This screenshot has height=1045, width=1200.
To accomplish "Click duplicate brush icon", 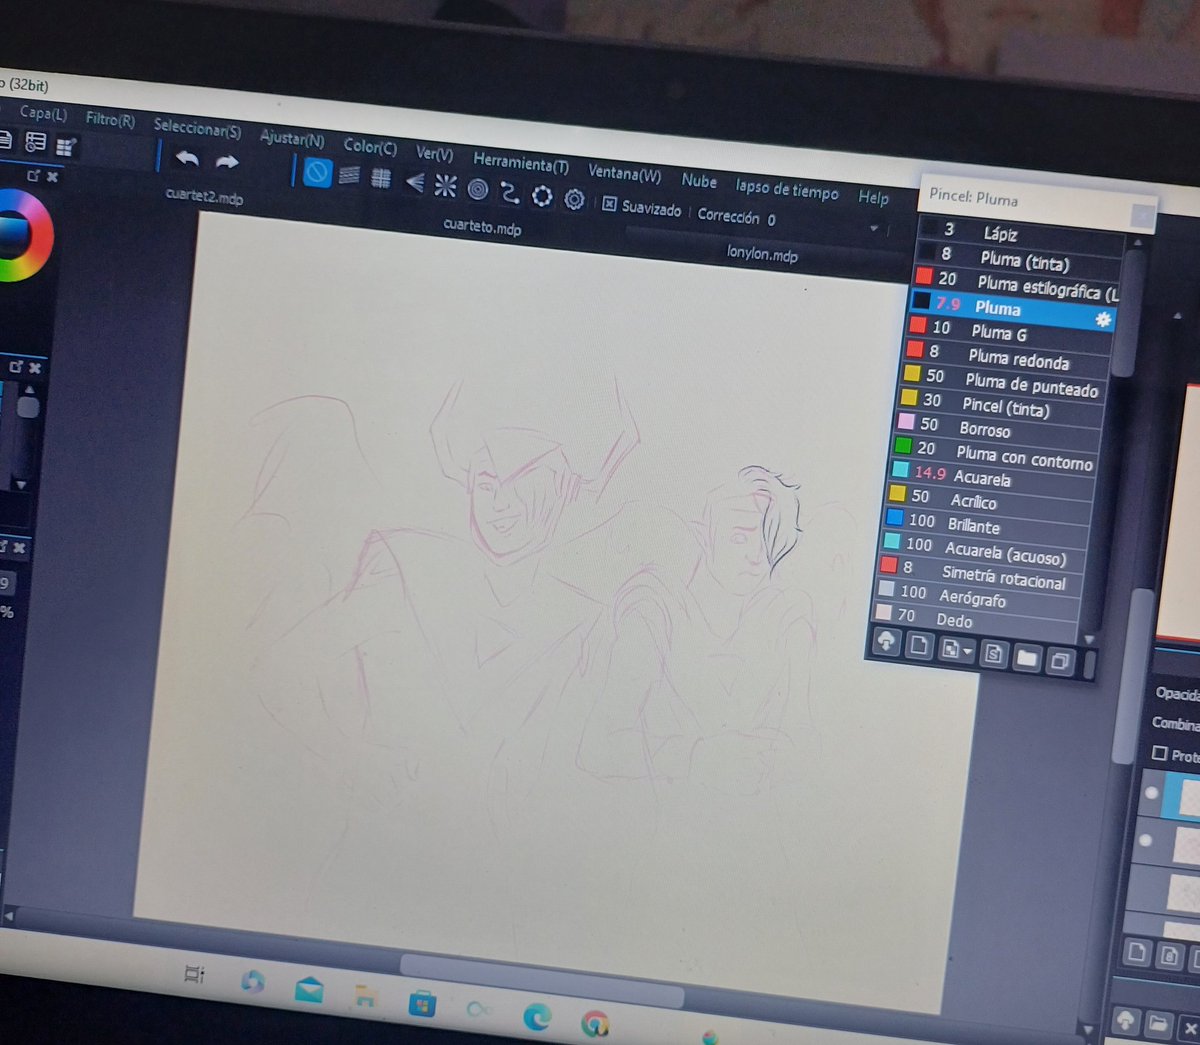I will (x=1060, y=661).
